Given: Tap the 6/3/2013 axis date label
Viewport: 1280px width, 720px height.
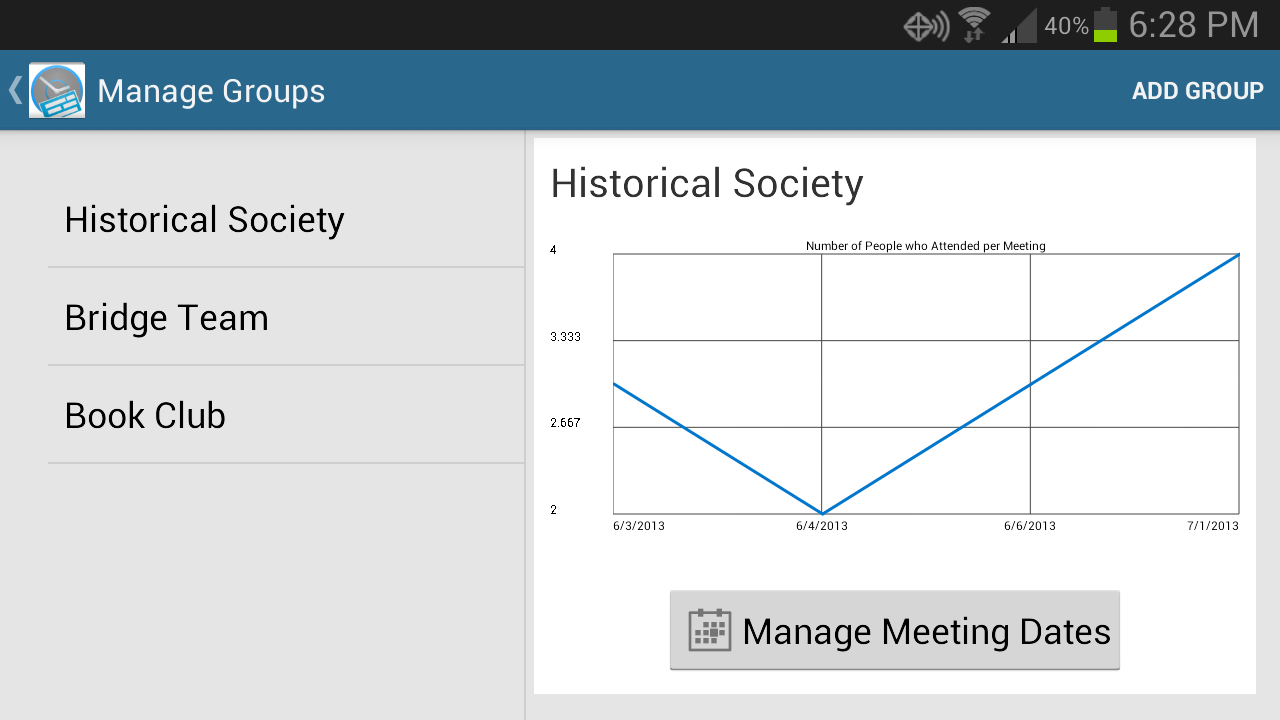Looking at the screenshot, I should point(639,526).
